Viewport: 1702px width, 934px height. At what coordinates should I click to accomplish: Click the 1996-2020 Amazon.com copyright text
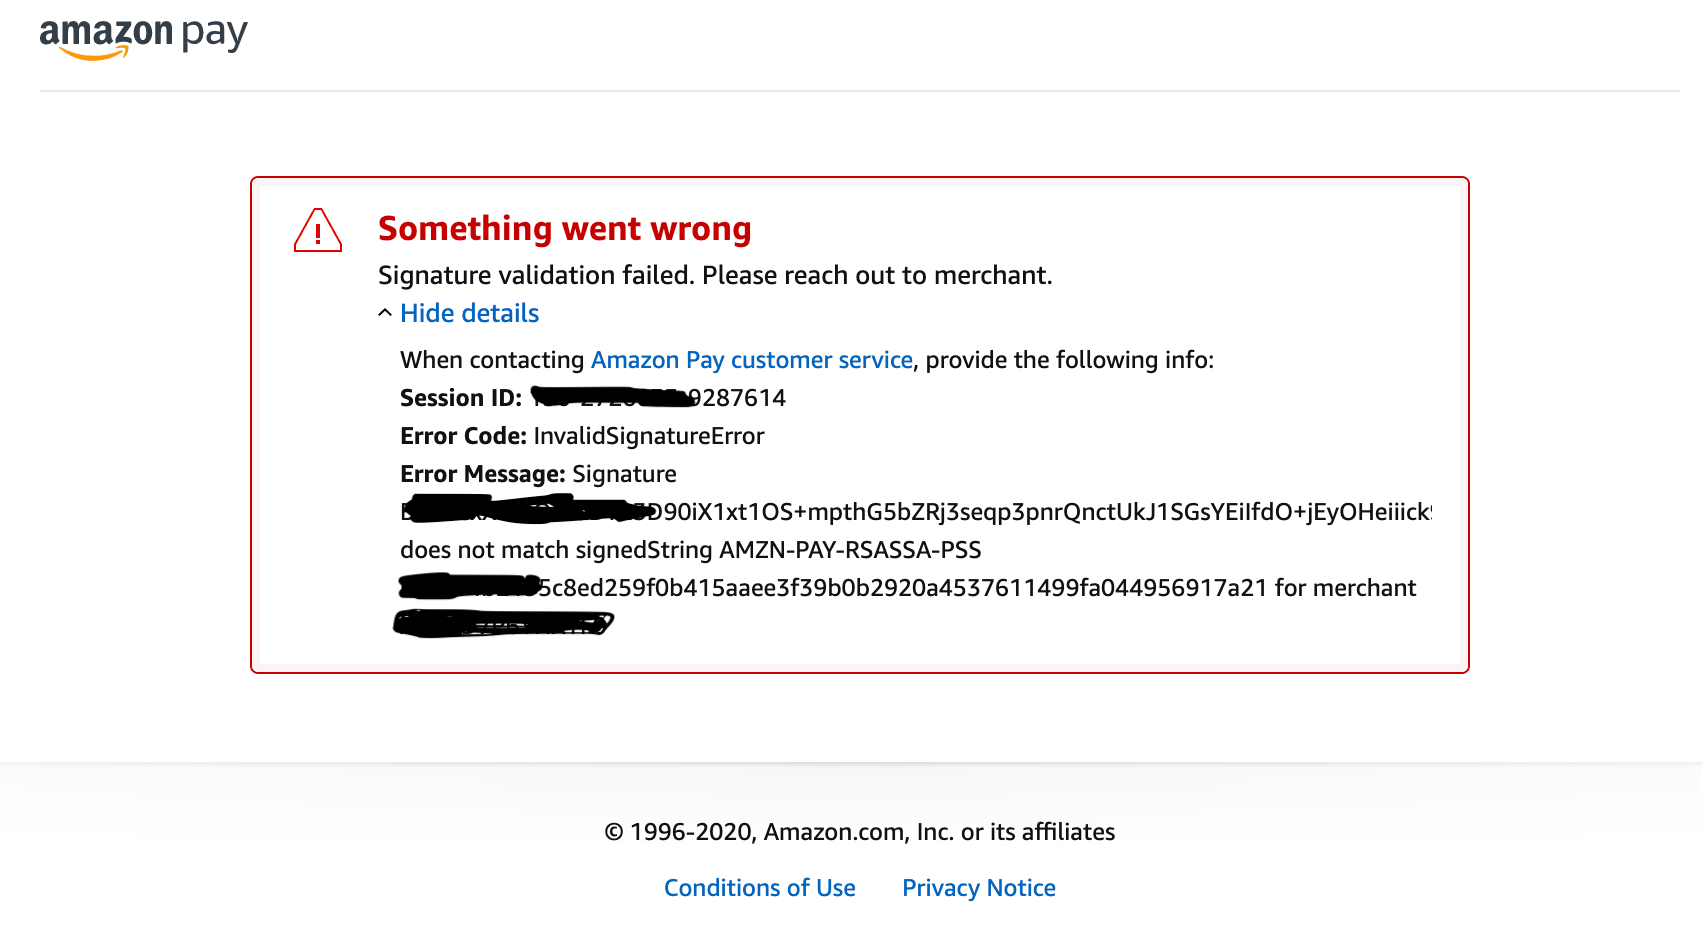click(859, 832)
